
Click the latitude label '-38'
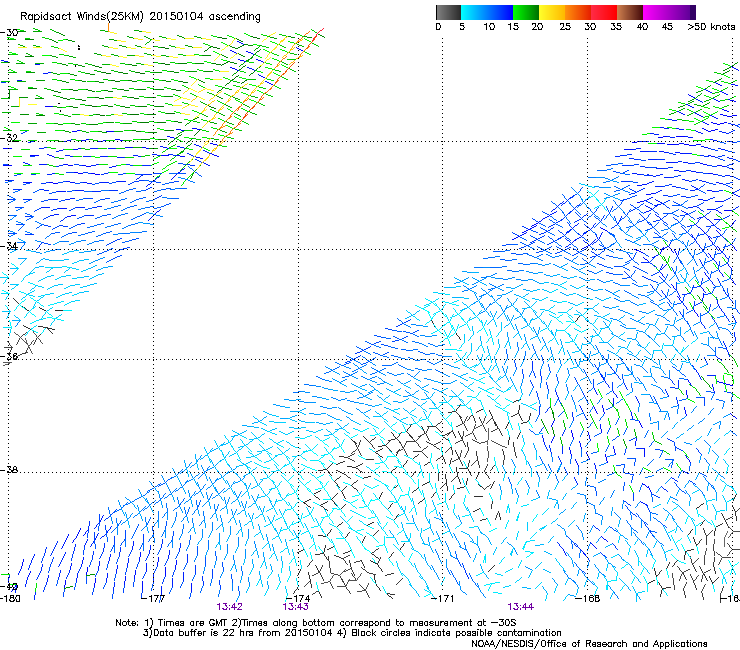pos(9,470)
